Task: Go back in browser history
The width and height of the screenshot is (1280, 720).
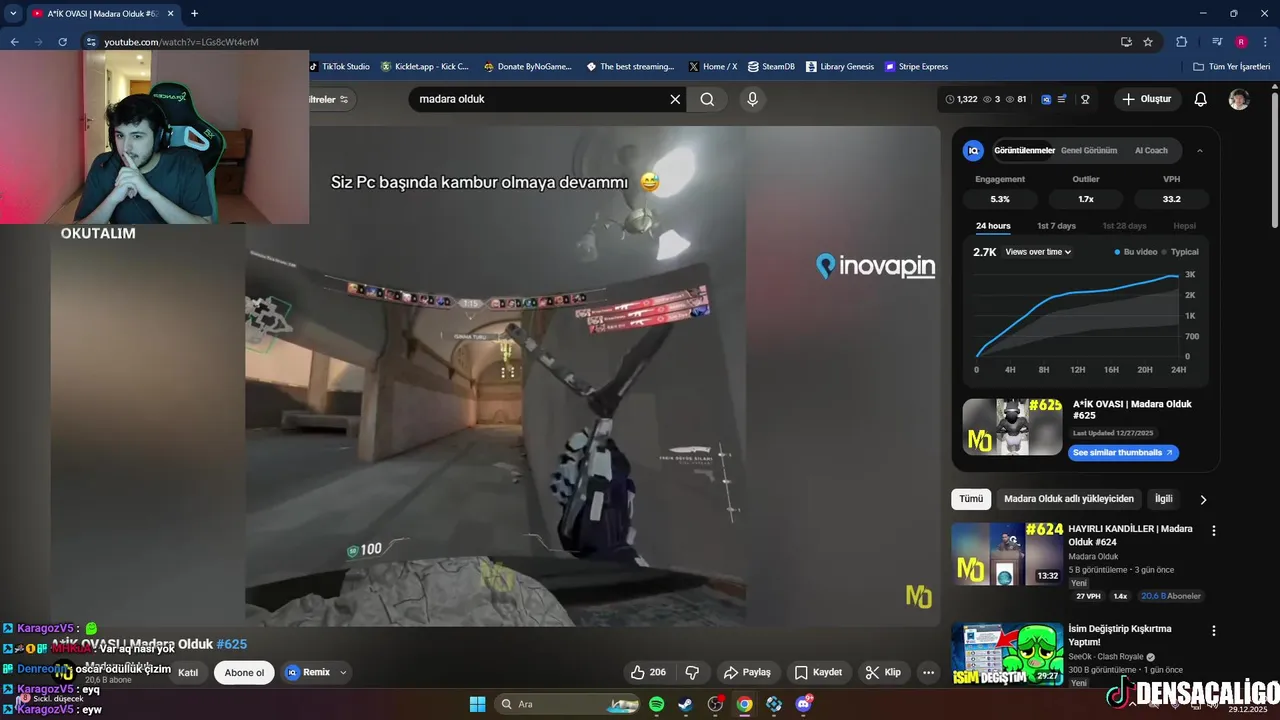Action: click(x=14, y=42)
